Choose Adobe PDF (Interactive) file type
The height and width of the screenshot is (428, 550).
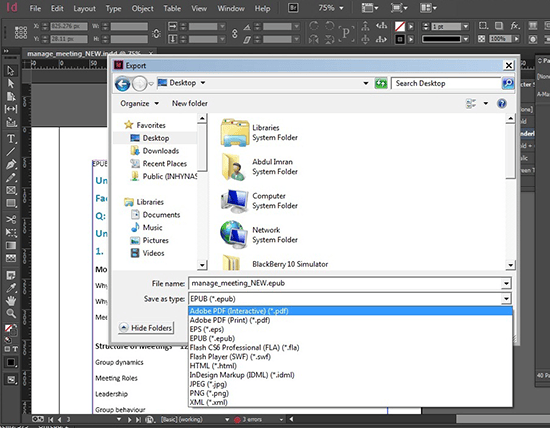click(350, 311)
